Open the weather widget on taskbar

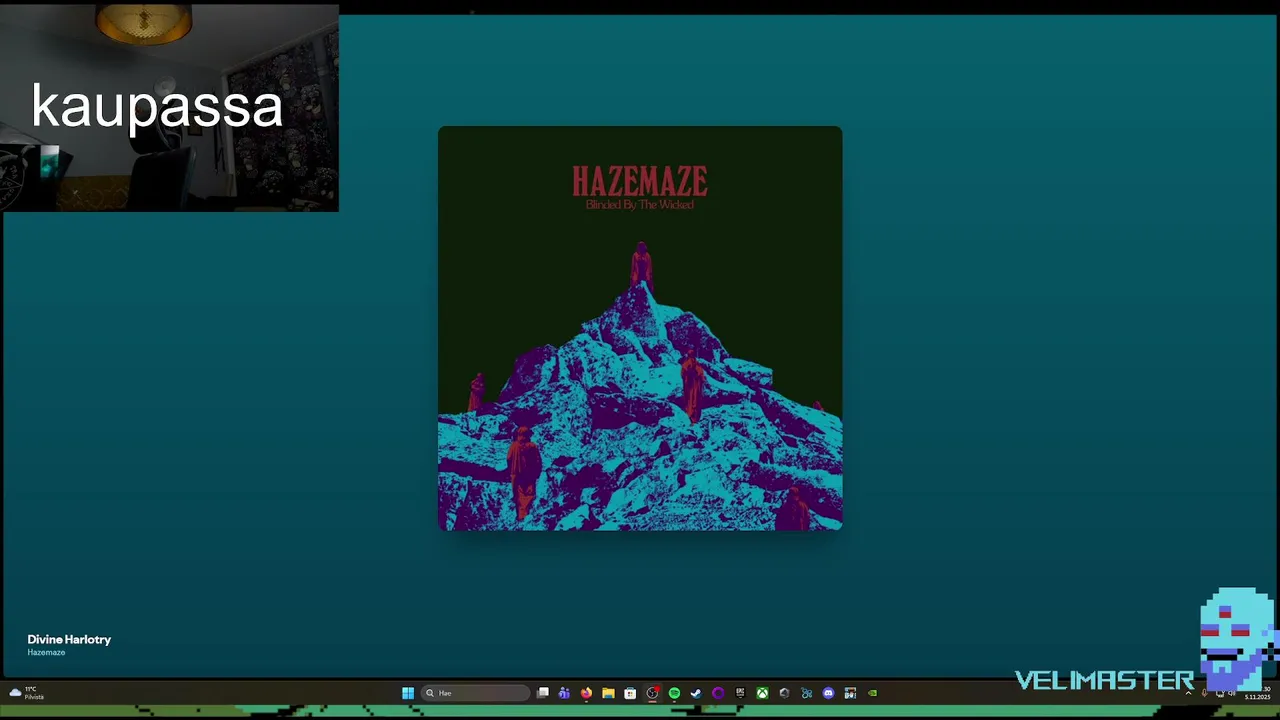25,693
